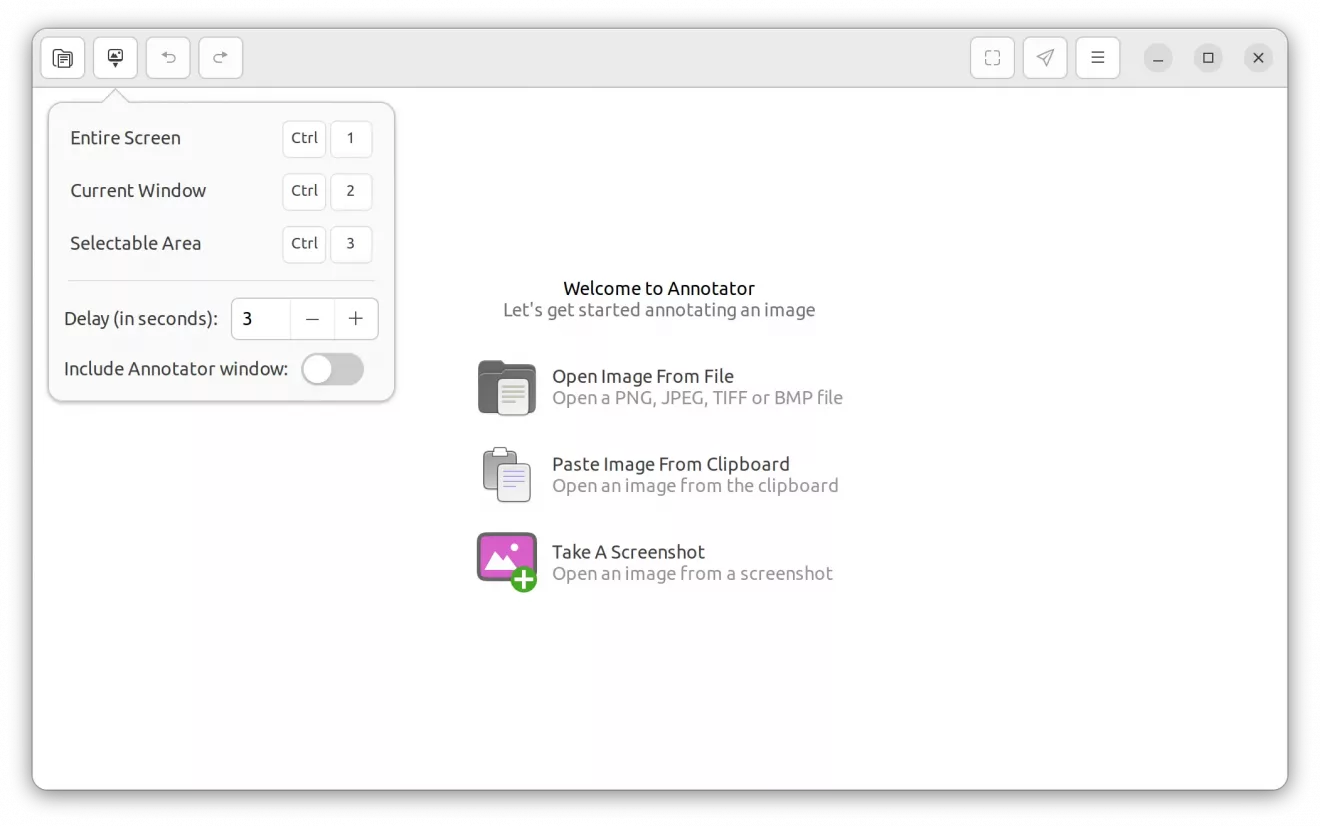Export the image via the paper plane icon
The image size is (1320, 826).
point(1045,58)
